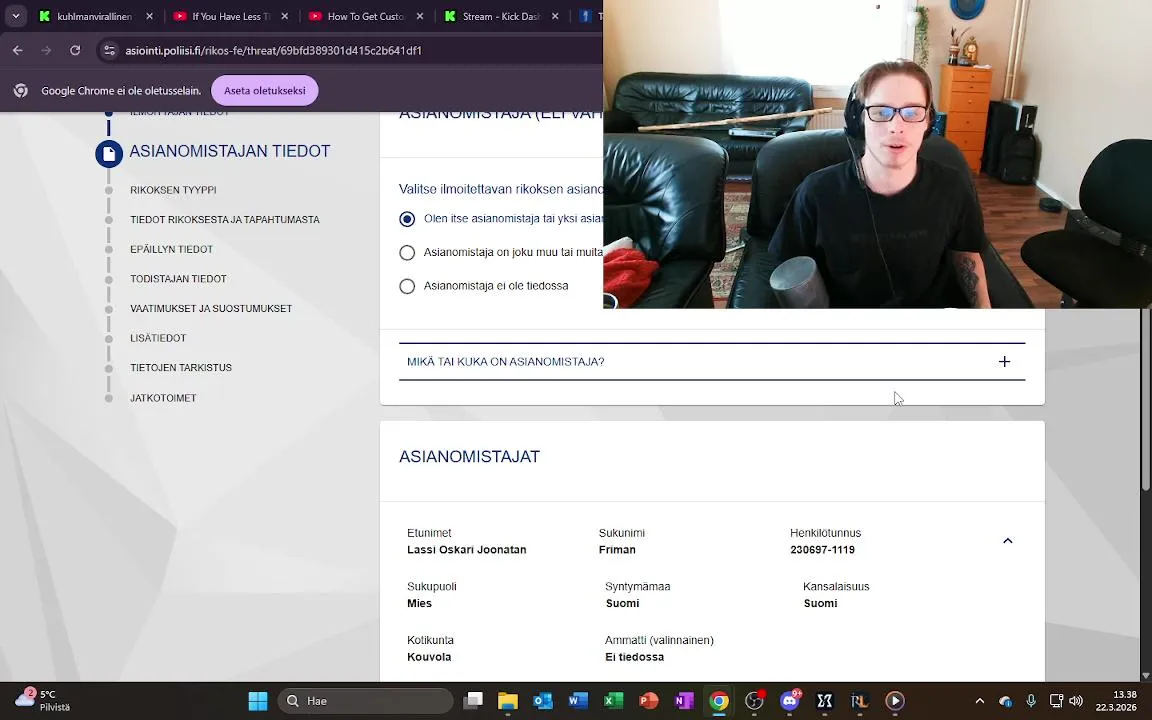This screenshot has height=720, width=1152.
Task: Launch Excel from the taskbar
Action: point(613,701)
